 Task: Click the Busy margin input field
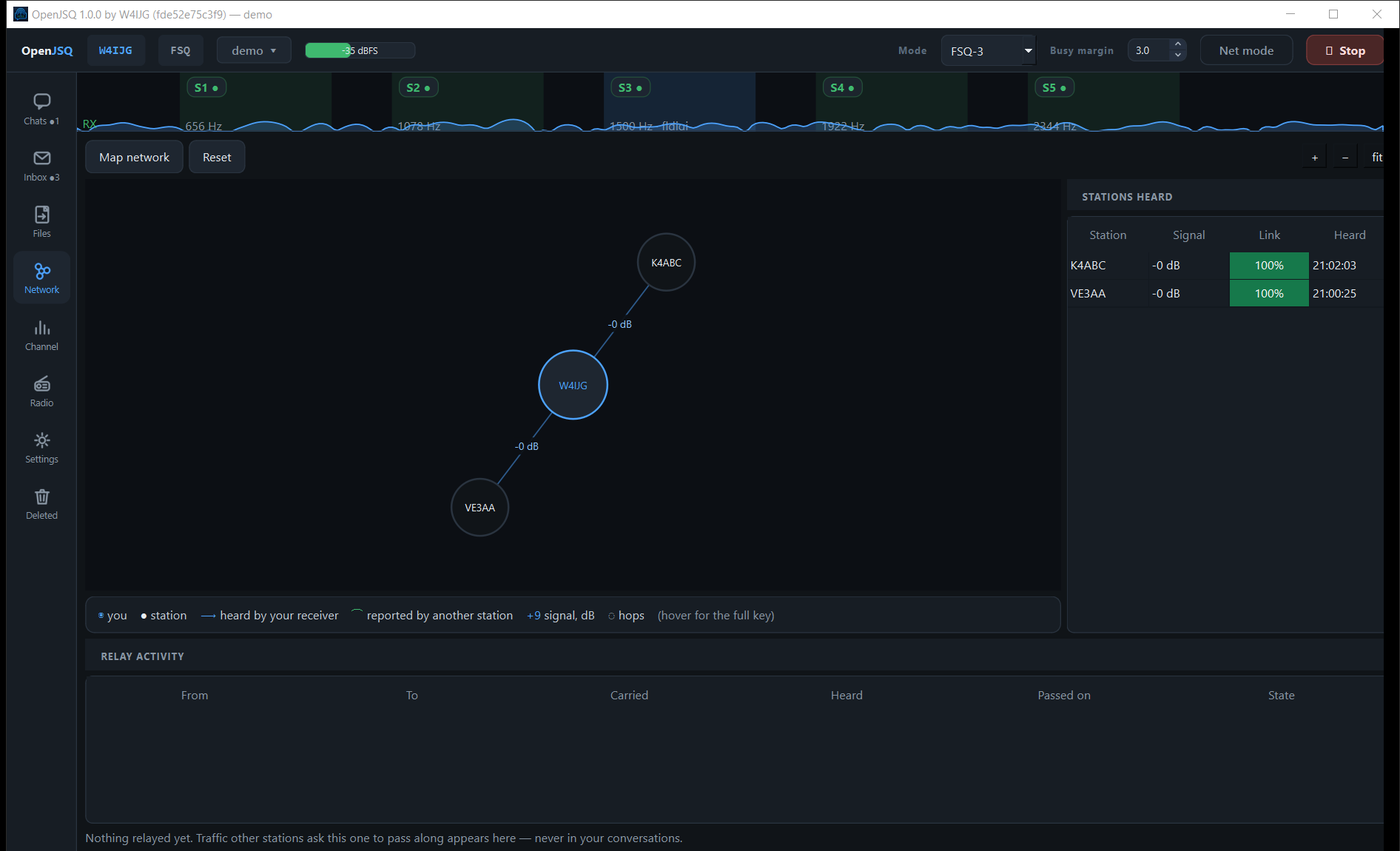pos(1148,50)
